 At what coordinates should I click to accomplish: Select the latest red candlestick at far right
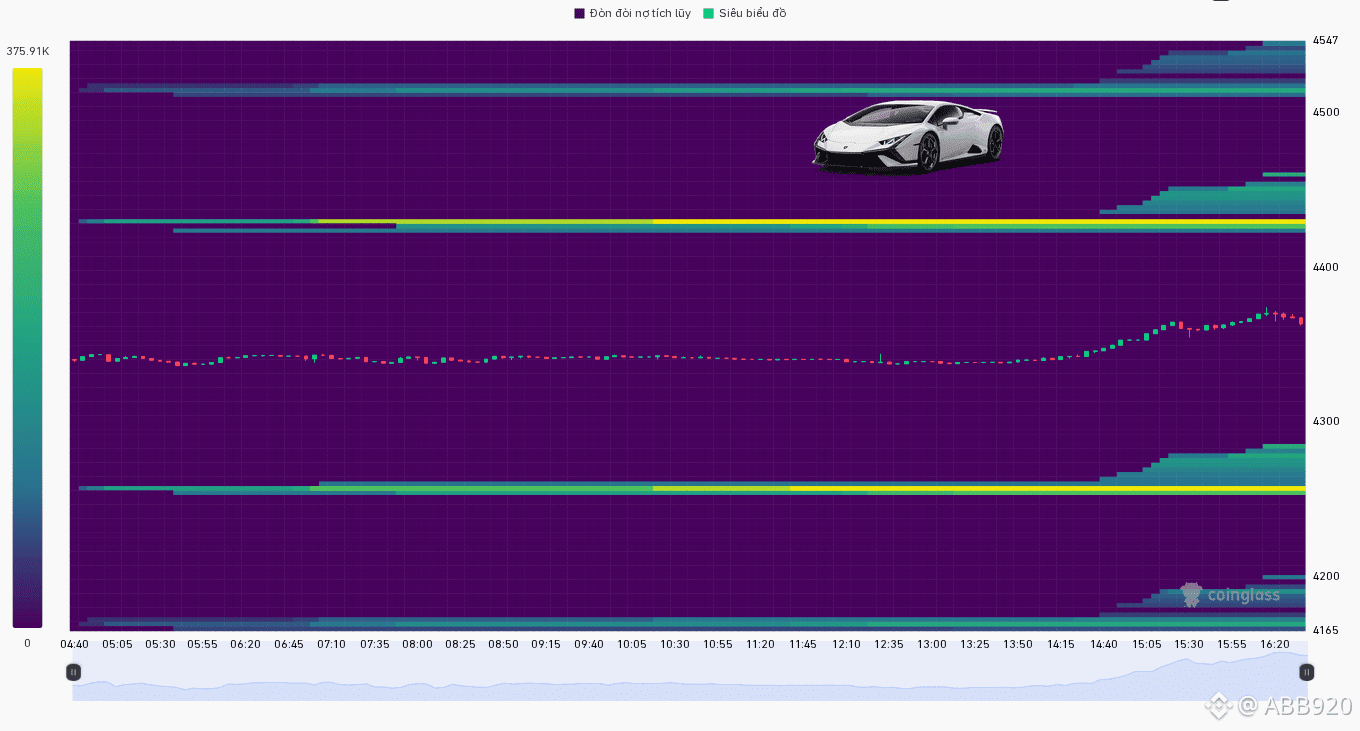pyautogui.click(x=1301, y=321)
